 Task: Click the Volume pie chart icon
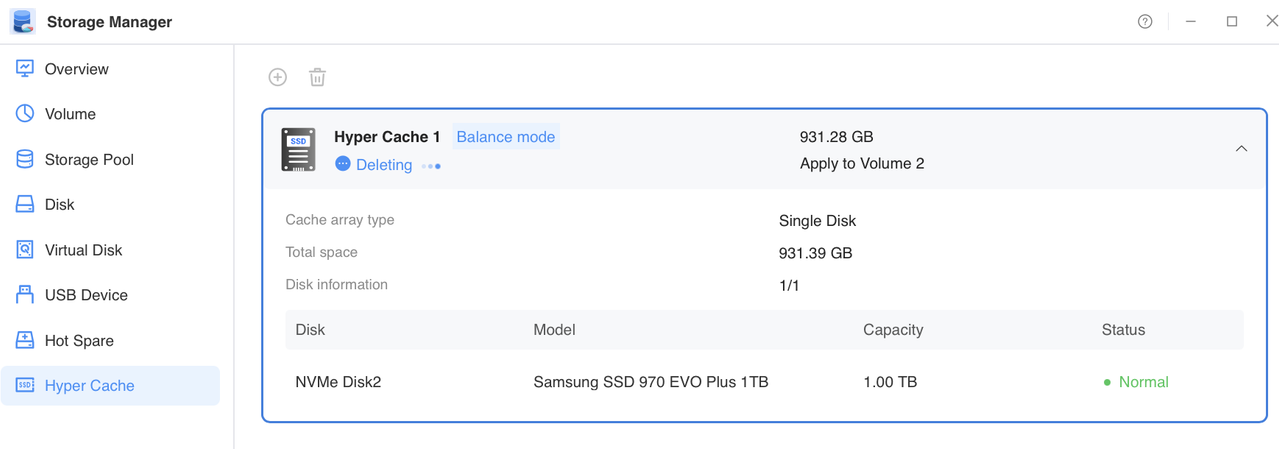pyautogui.click(x=25, y=113)
